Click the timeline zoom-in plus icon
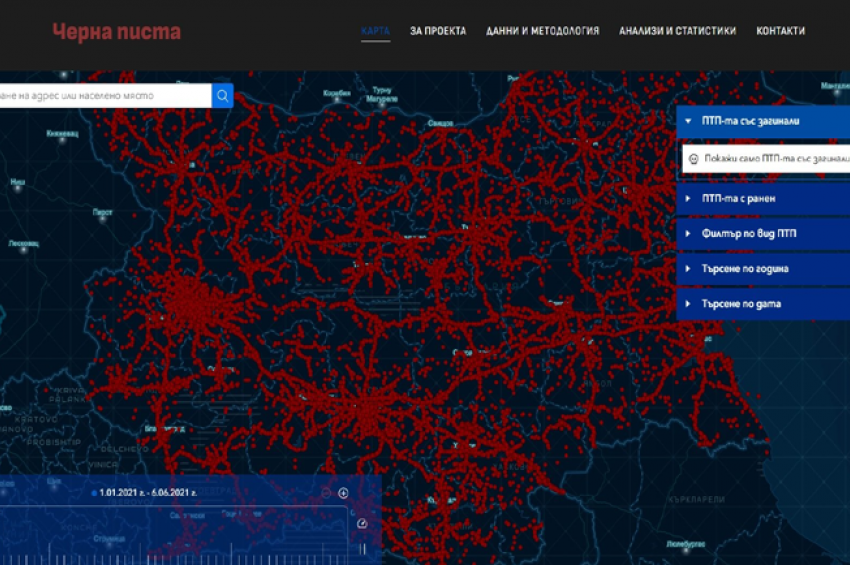The image size is (850, 565). [343, 493]
